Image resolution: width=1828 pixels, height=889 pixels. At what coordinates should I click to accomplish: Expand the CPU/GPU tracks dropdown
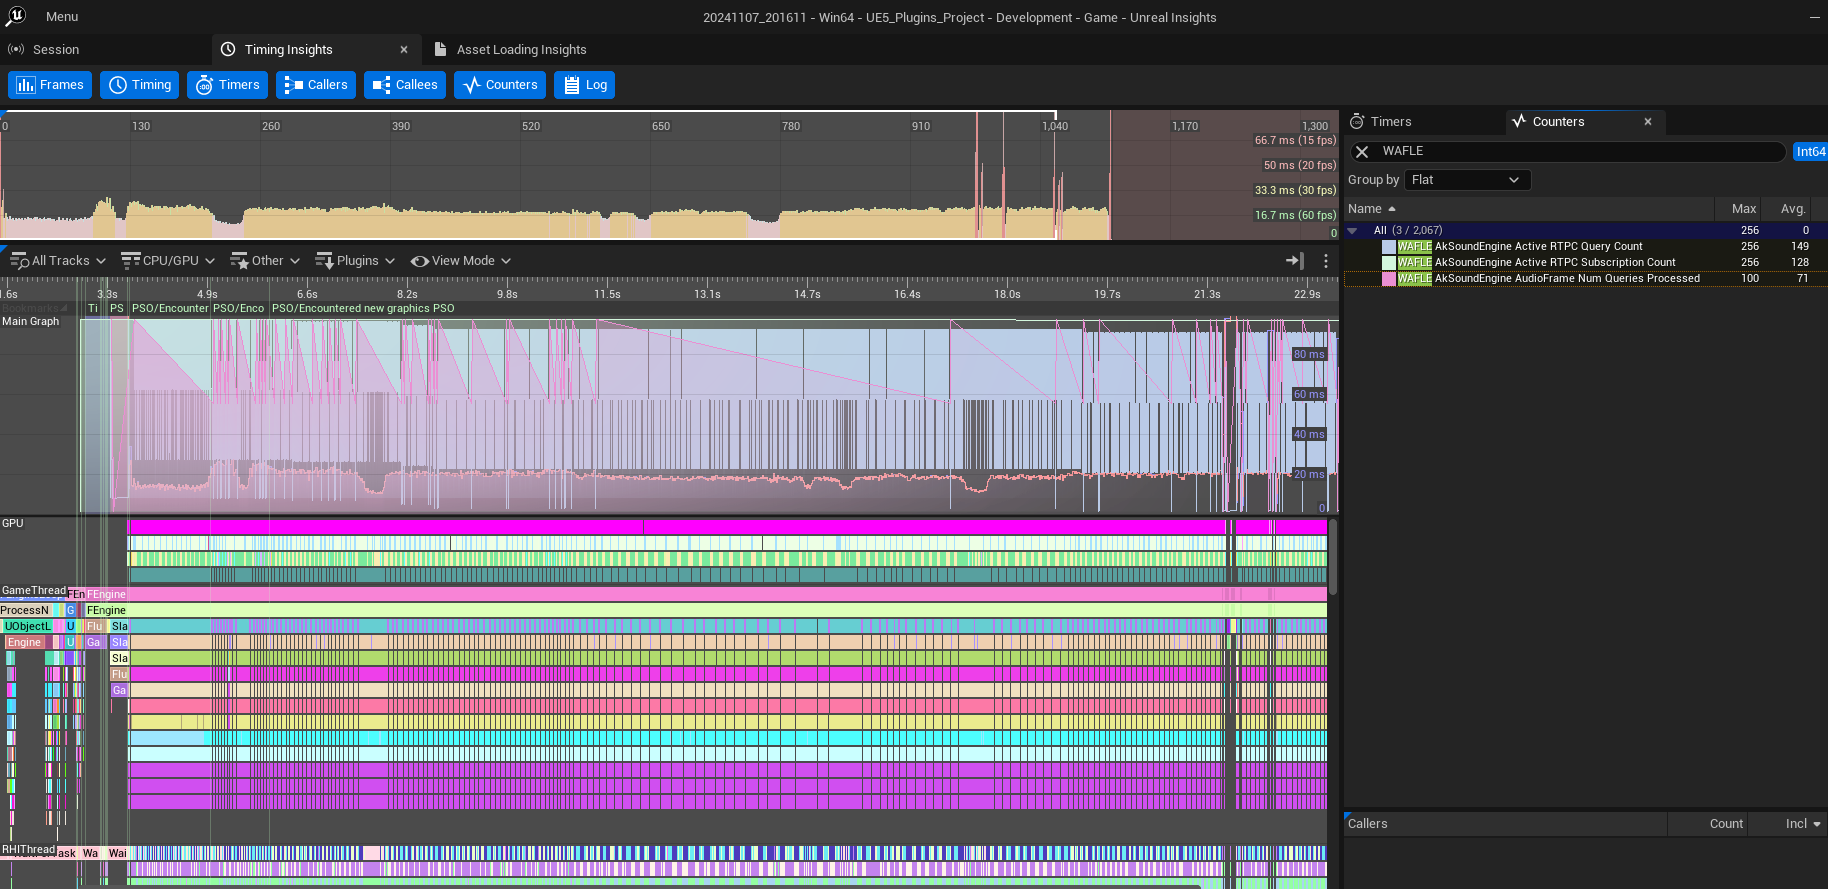pos(168,261)
